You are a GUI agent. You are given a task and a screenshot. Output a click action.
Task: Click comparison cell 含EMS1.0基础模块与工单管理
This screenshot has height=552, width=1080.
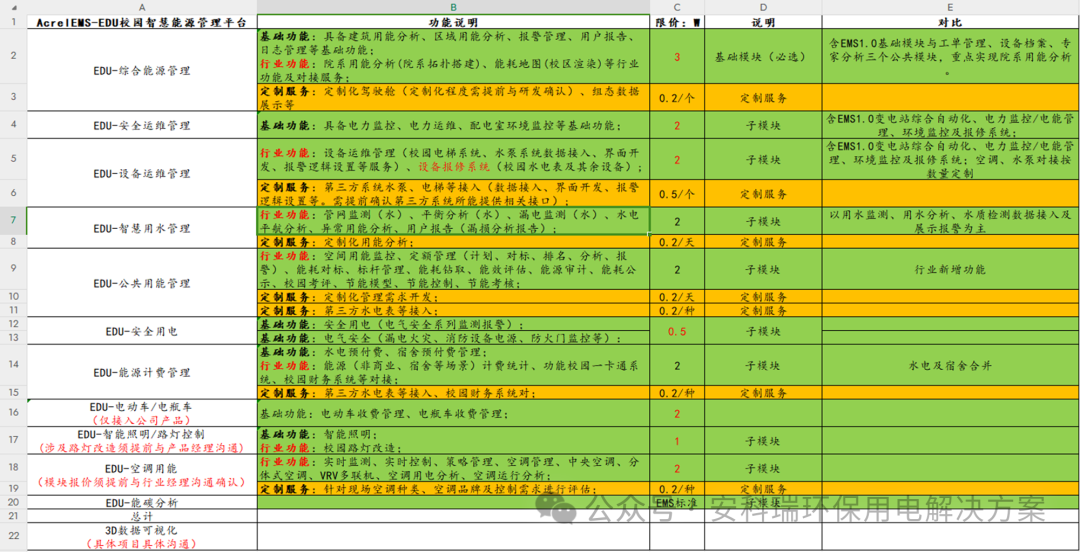click(950, 57)
